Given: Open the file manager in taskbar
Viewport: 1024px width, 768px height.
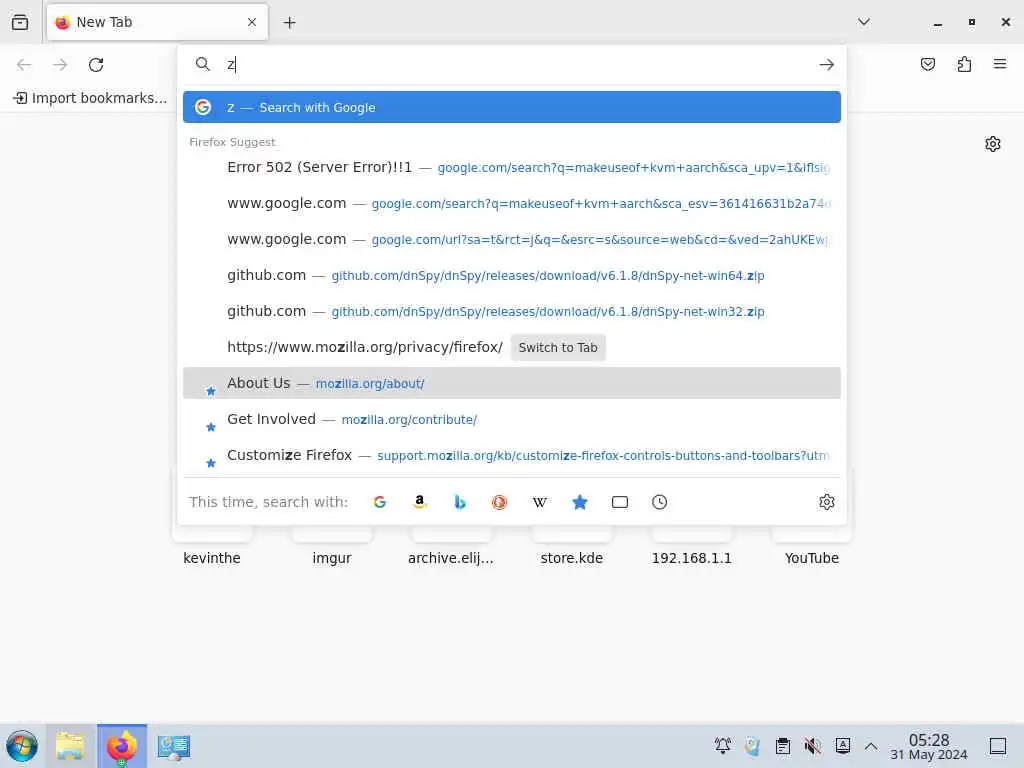Looking at the screenshot, I should point(70,746).
